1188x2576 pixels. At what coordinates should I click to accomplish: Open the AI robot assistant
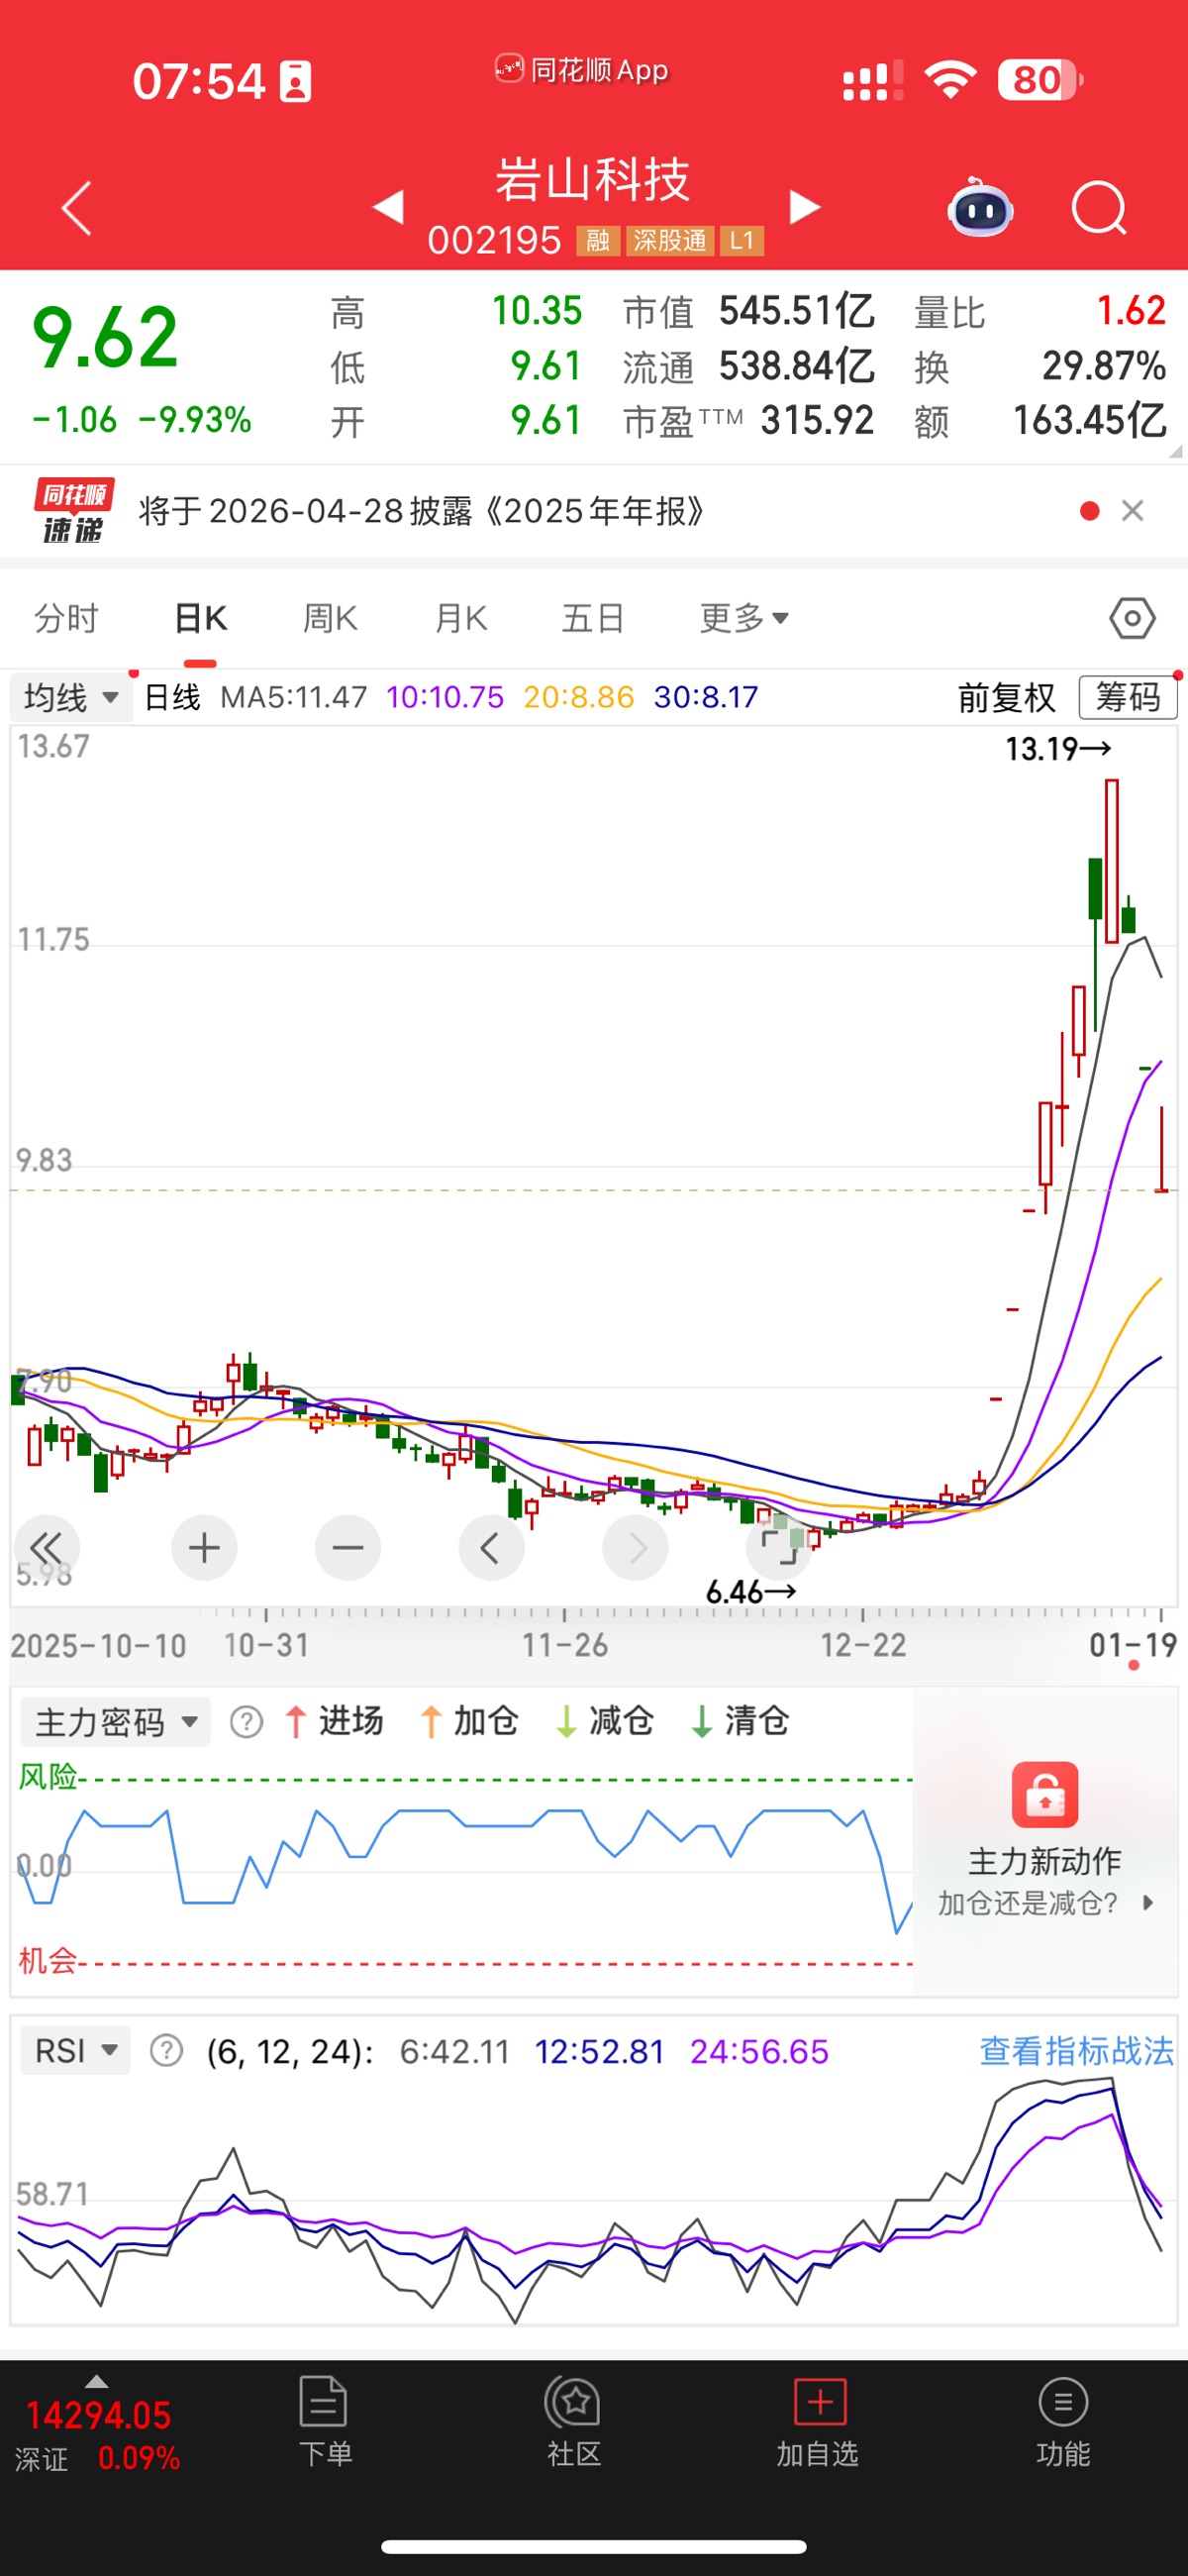tap(980, 208)
